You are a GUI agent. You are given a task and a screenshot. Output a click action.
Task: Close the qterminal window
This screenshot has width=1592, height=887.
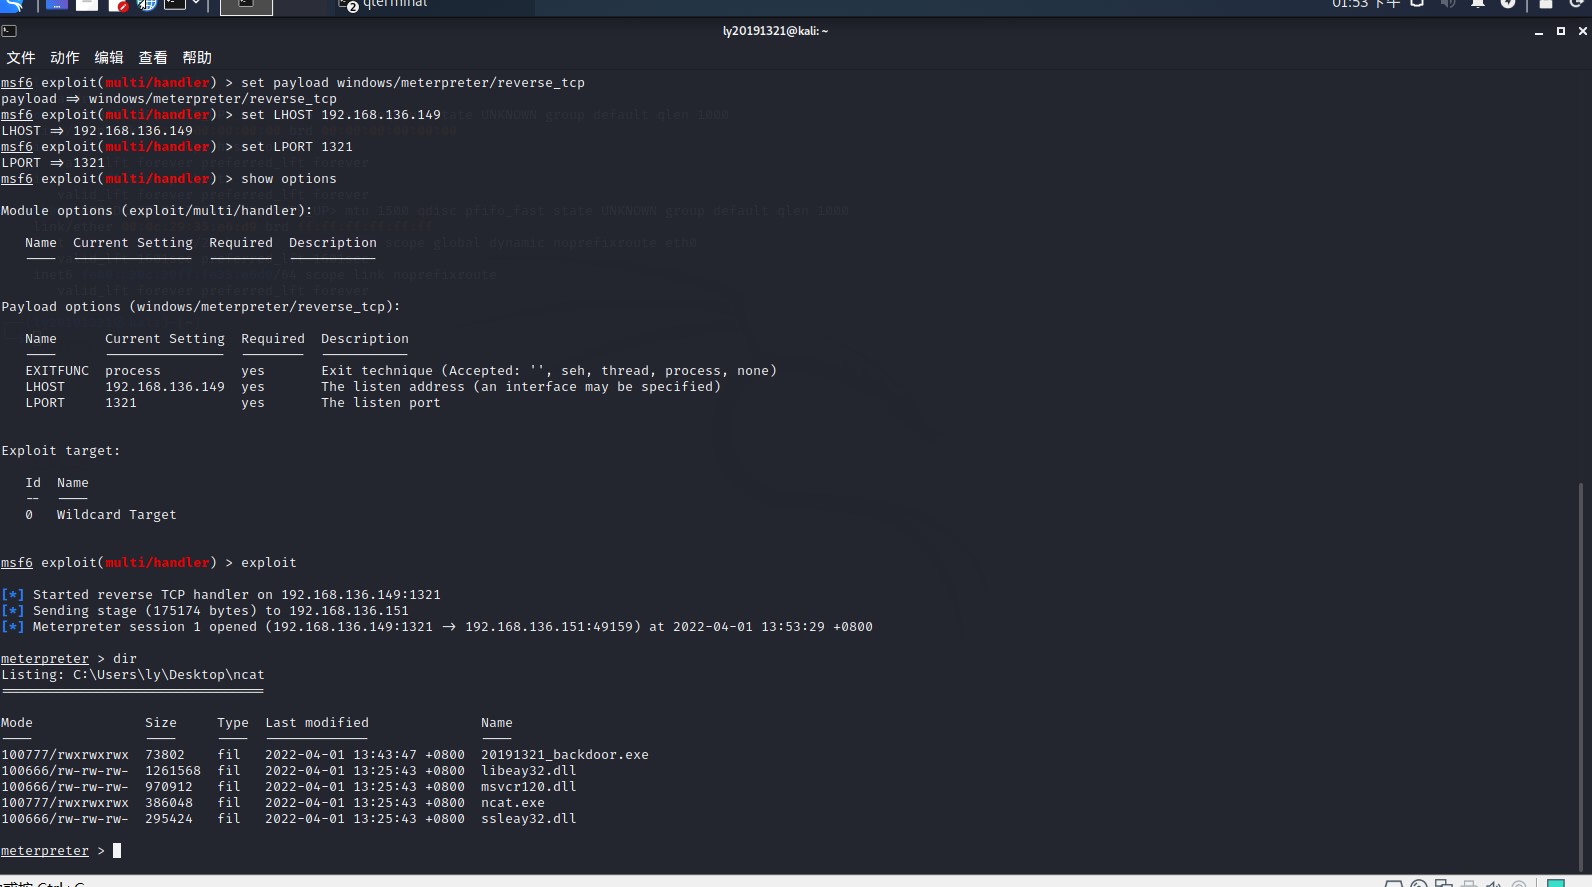(x=1582, y=31)
